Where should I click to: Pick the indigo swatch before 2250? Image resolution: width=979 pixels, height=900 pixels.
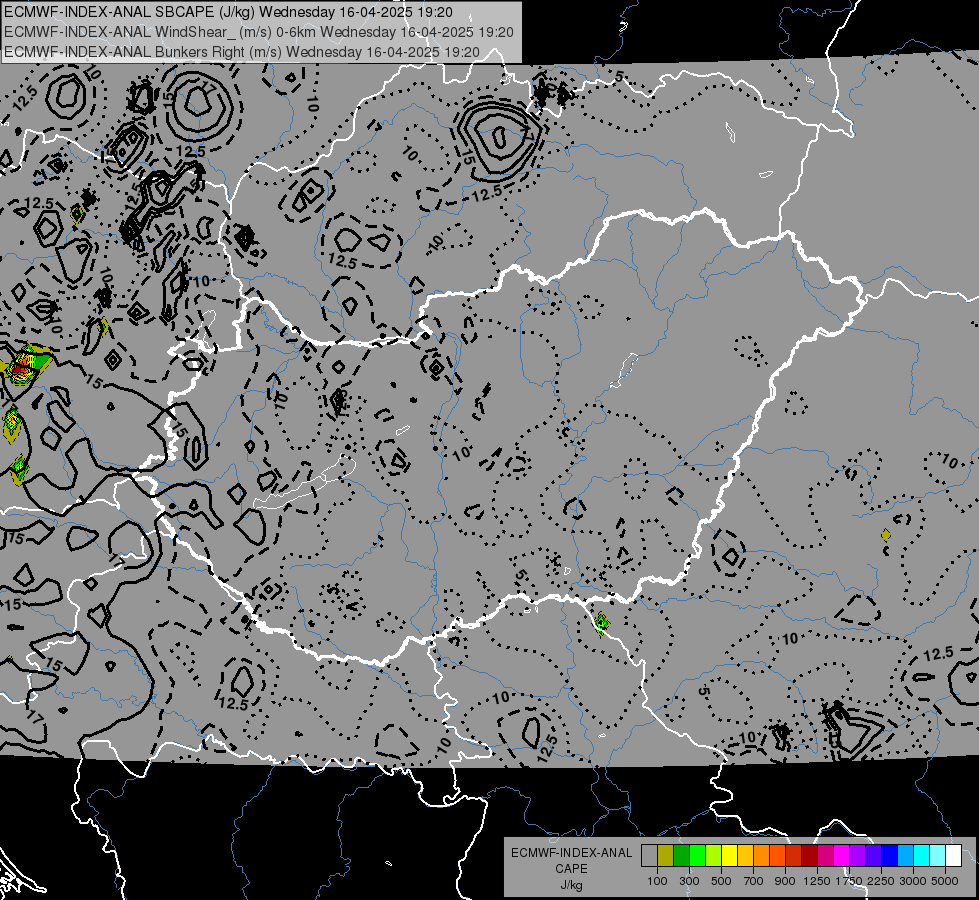tap(873, 856)
